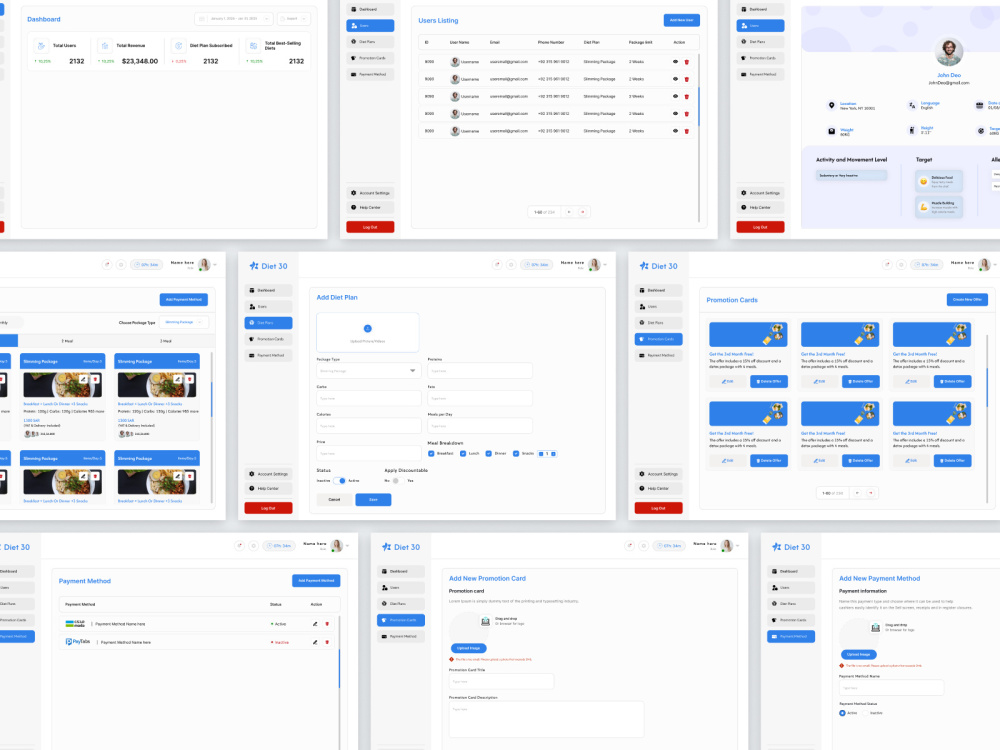The image size is (1000, 750).
Task: Expand profile arrow in Promotion Cards header
Action: tap(996, 265)
